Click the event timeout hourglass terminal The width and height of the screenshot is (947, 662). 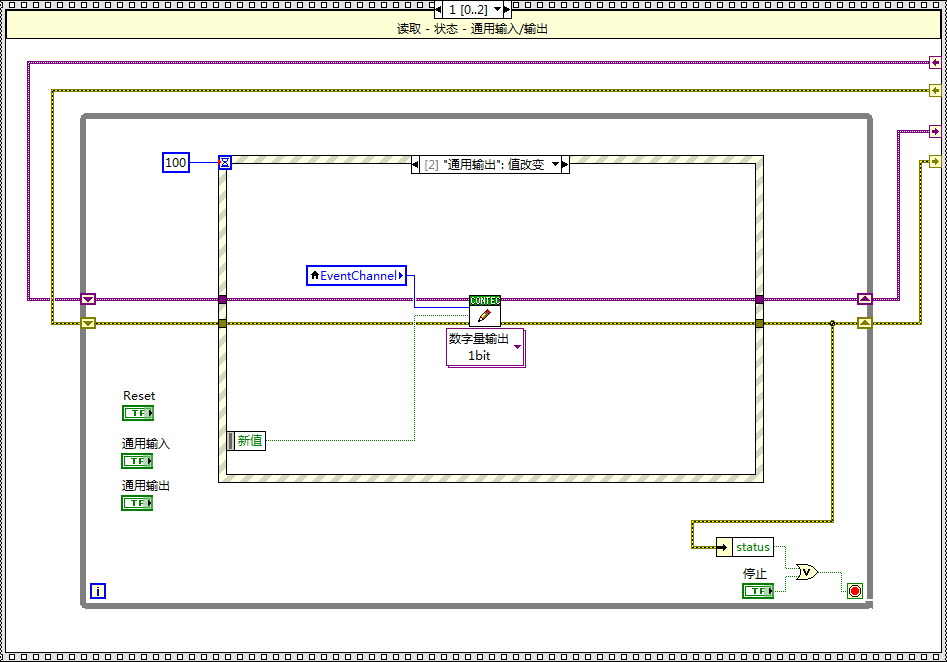point(225,163)
